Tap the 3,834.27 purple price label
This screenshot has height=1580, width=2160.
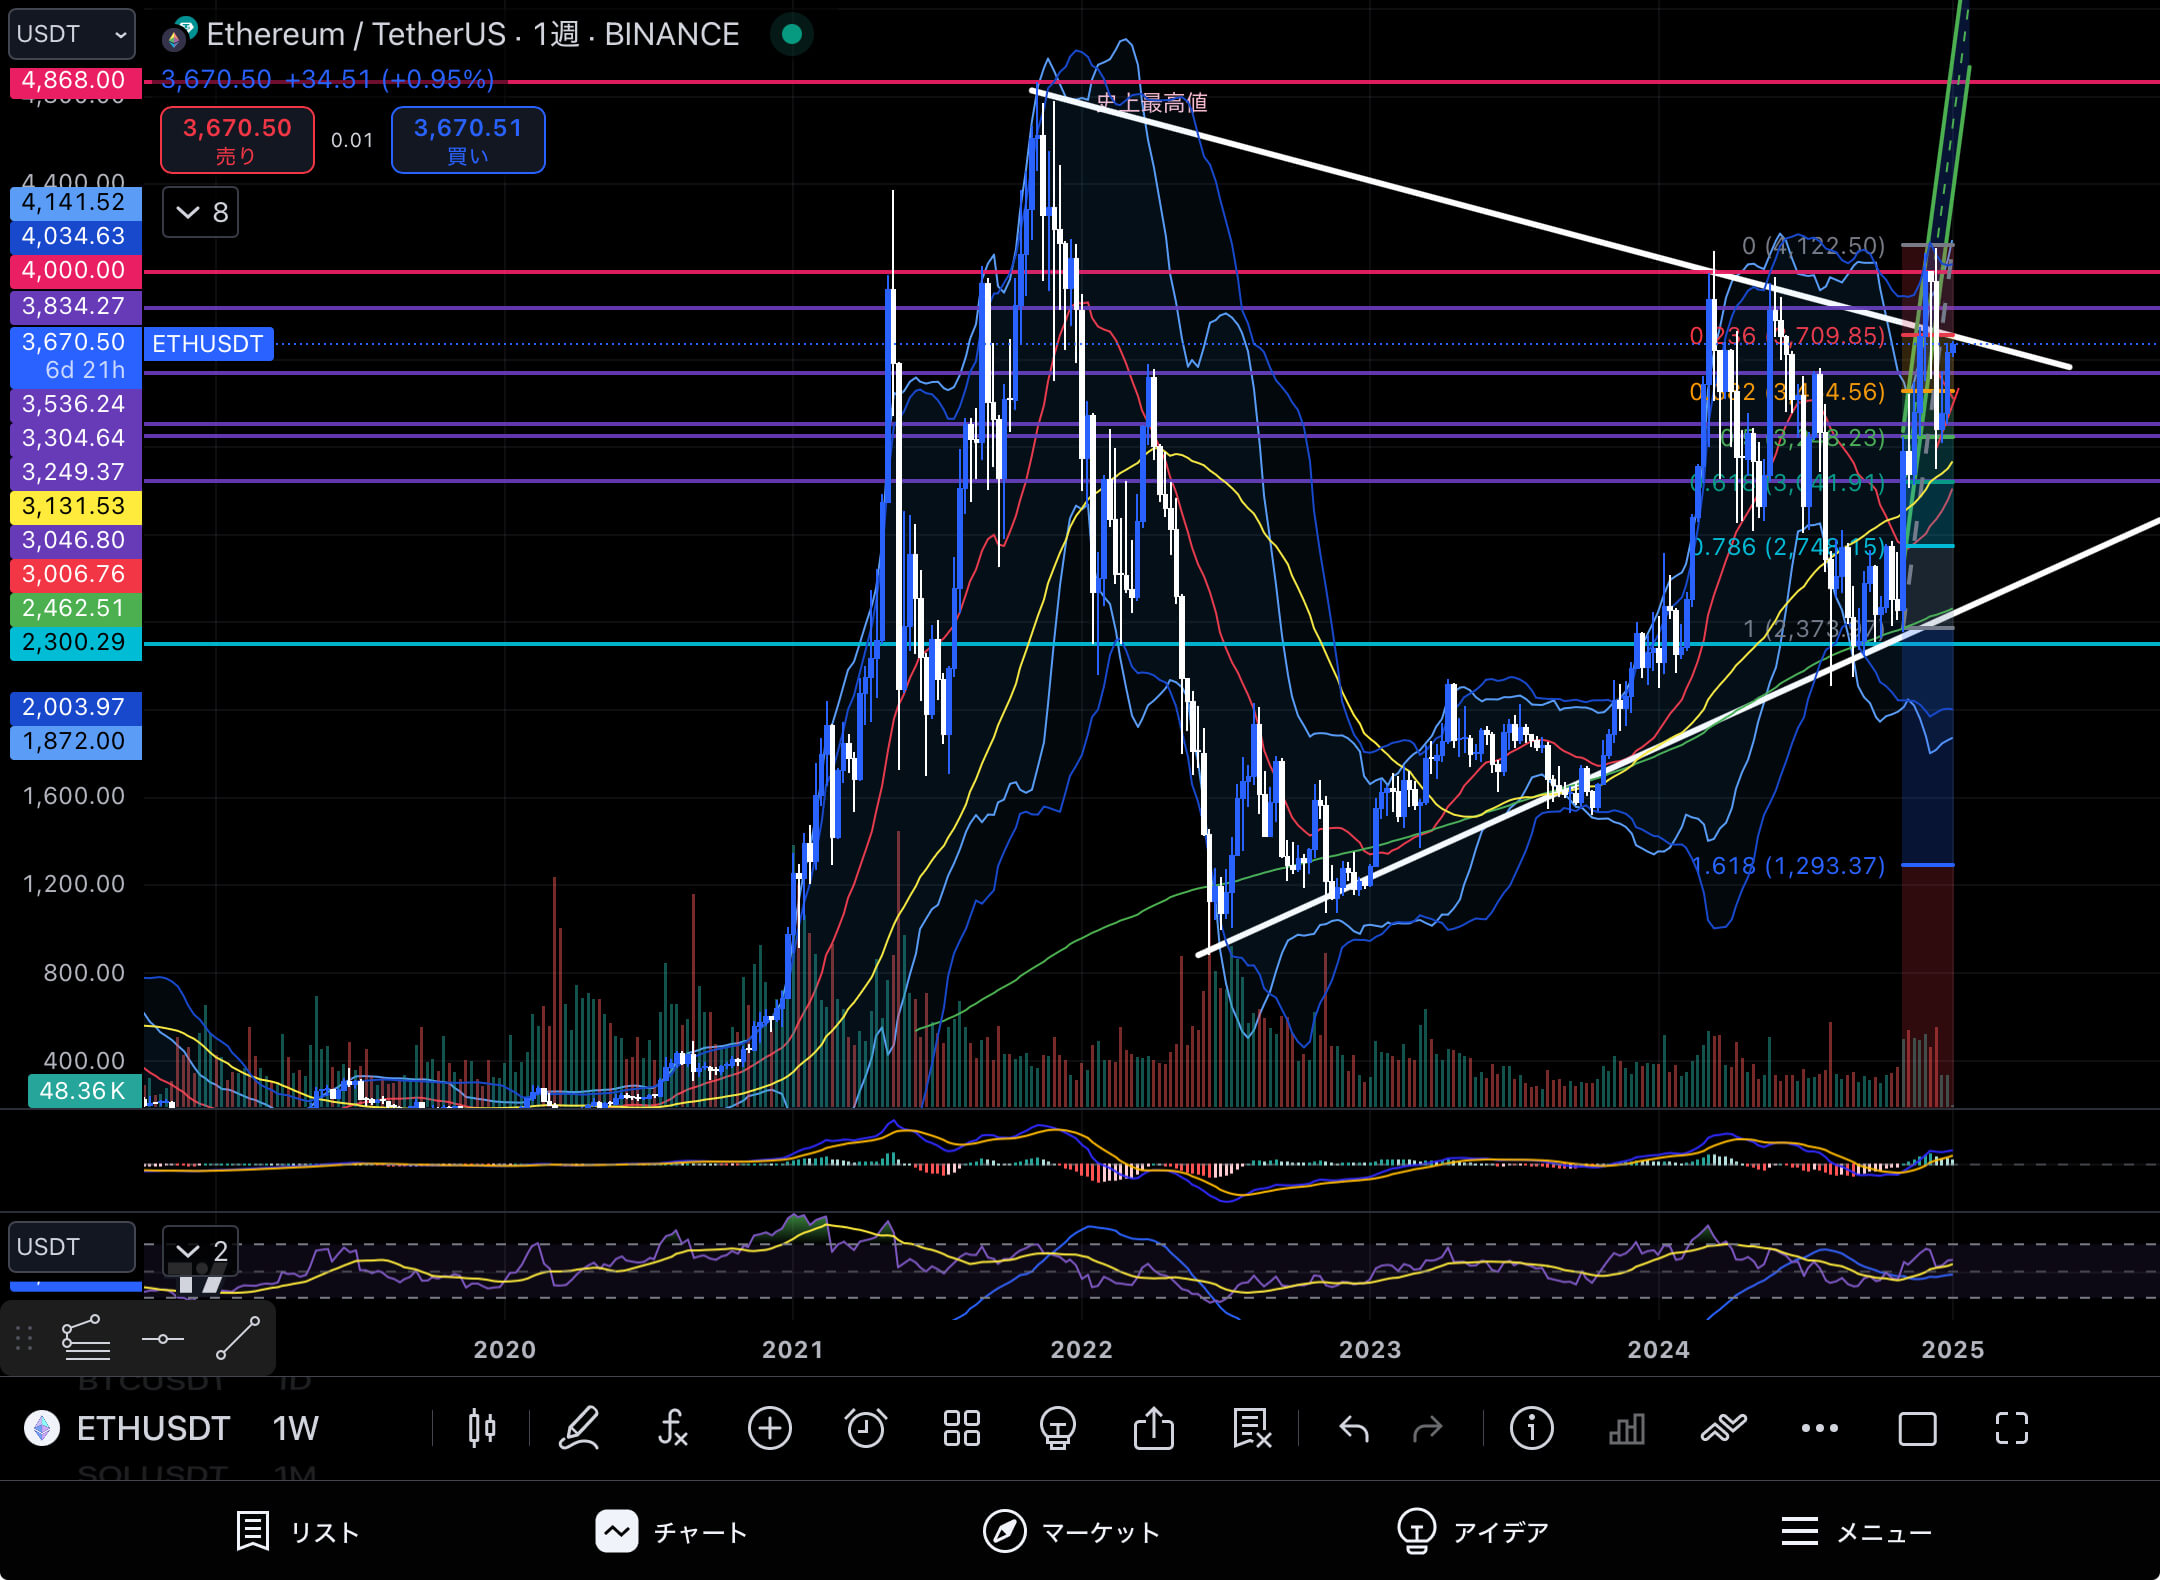tap(76, 306)
